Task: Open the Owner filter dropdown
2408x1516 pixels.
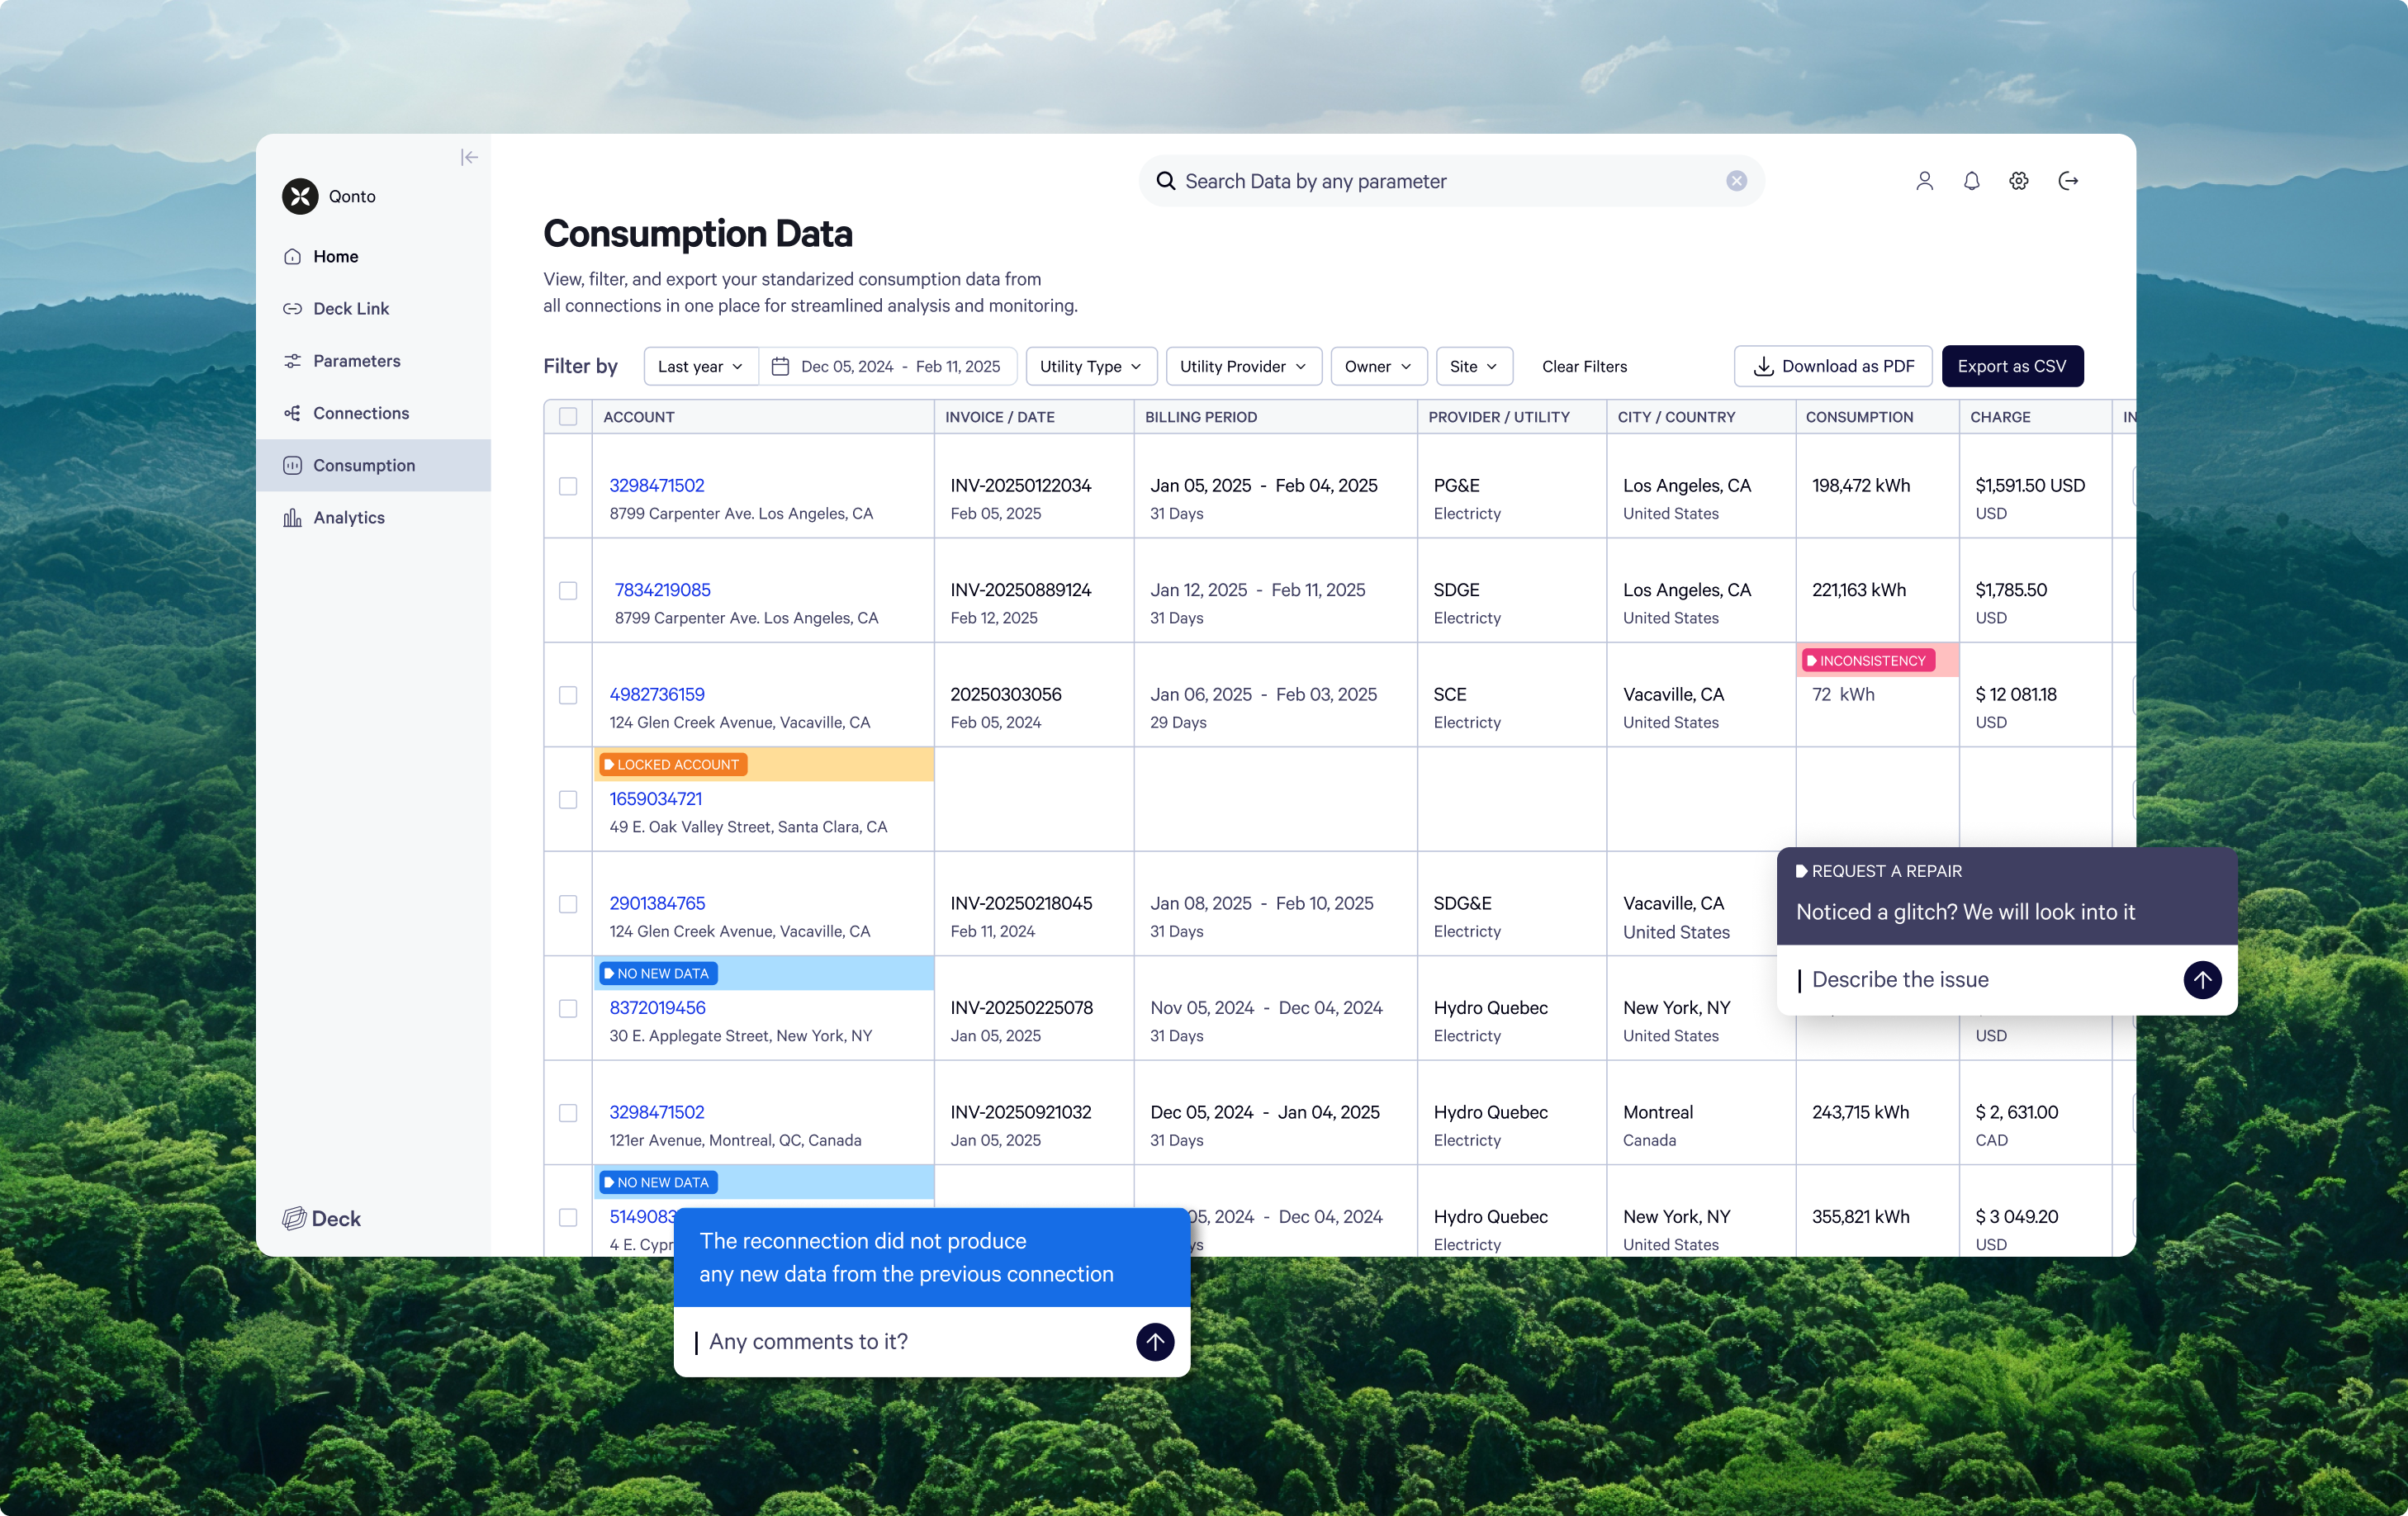Action: click(1378, 366)
